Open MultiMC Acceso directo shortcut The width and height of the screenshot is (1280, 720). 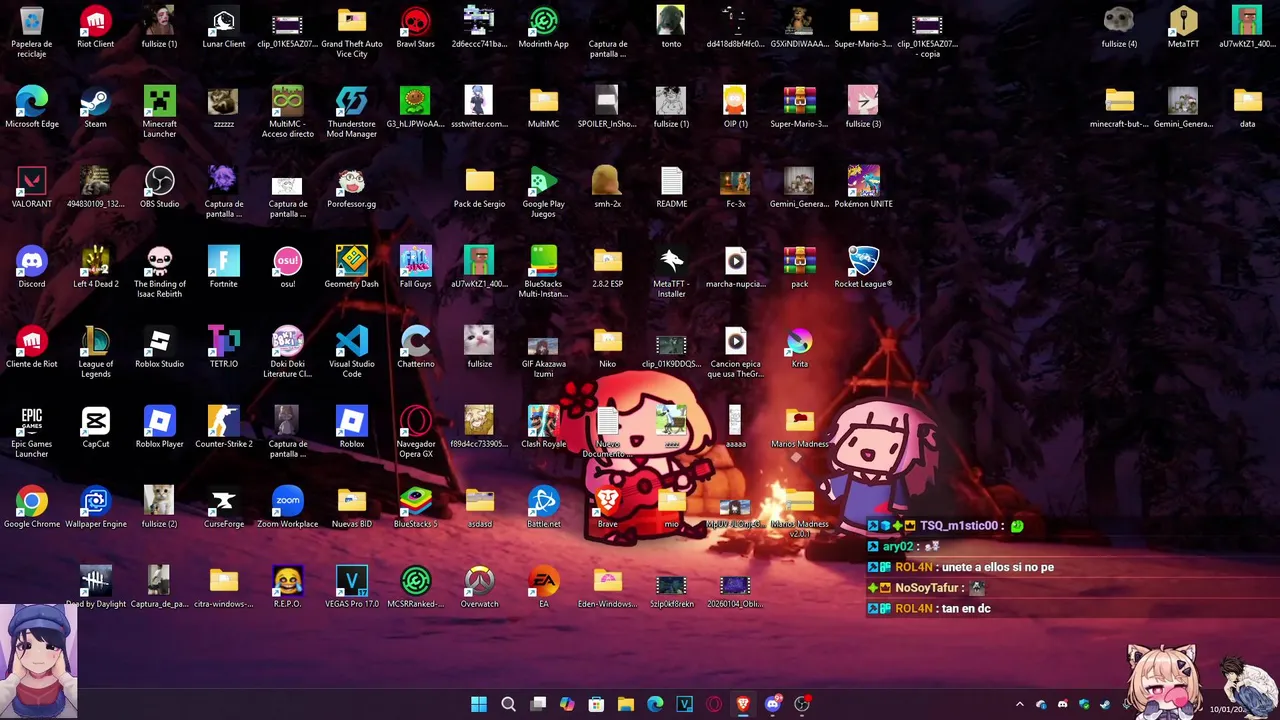pyautogui.click(x=288, y=112)
